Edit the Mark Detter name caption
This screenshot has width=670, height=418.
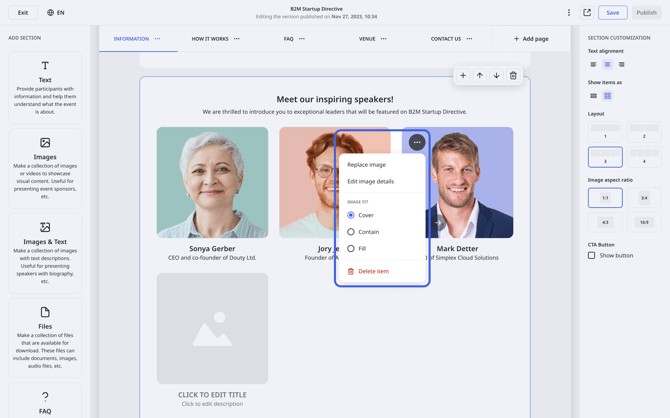click(457, 248)
